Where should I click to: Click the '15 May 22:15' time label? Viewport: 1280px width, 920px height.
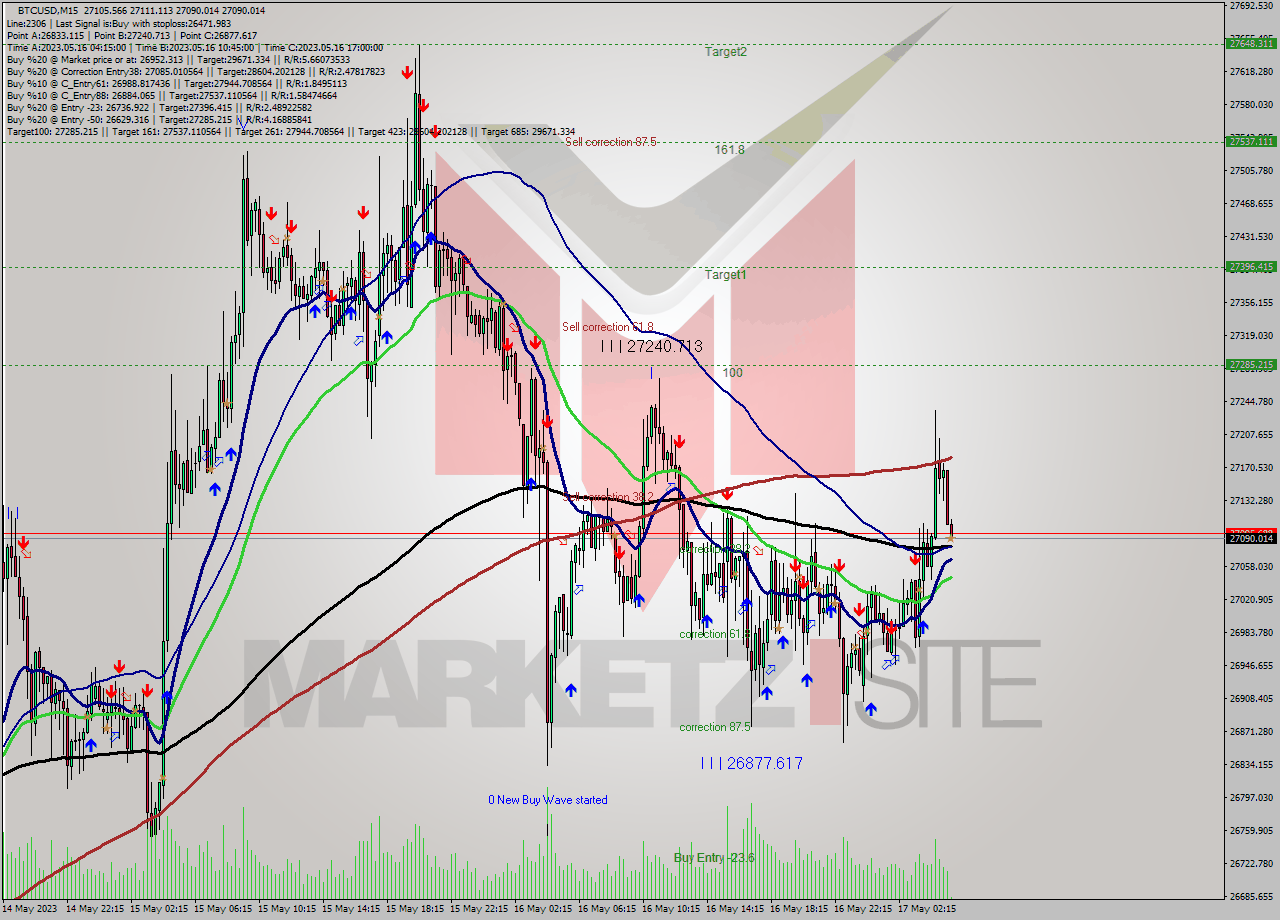tap(481, 909)
